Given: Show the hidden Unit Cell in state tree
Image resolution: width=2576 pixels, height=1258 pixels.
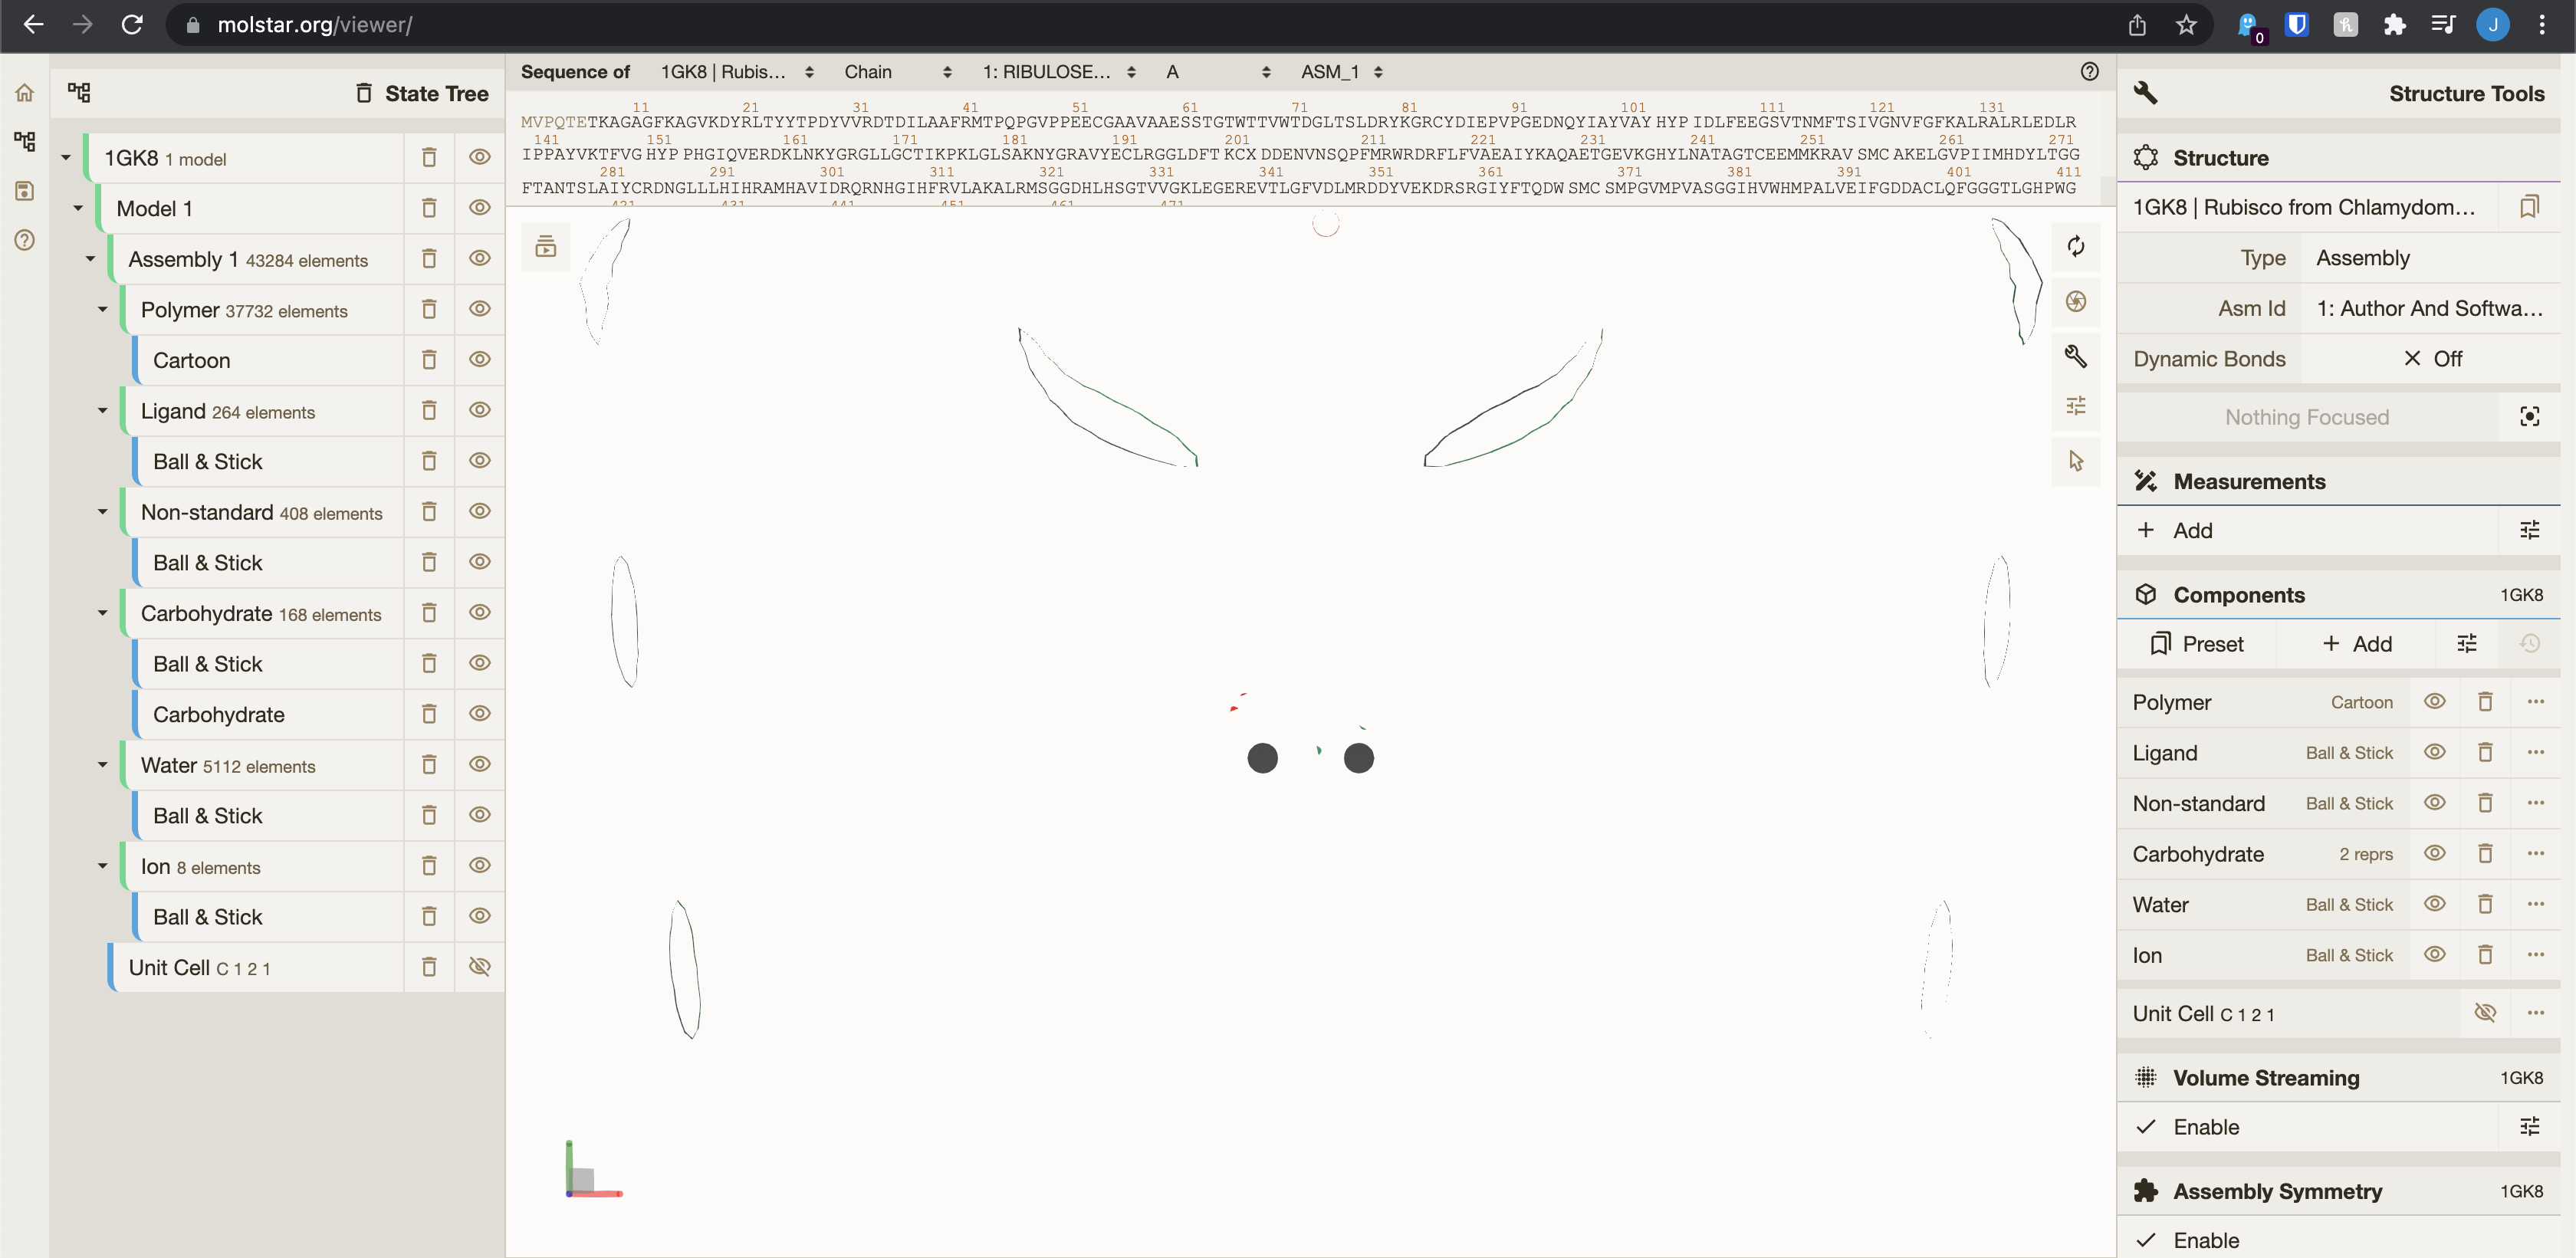Looking at the screenshot, I should click(479, 967).
